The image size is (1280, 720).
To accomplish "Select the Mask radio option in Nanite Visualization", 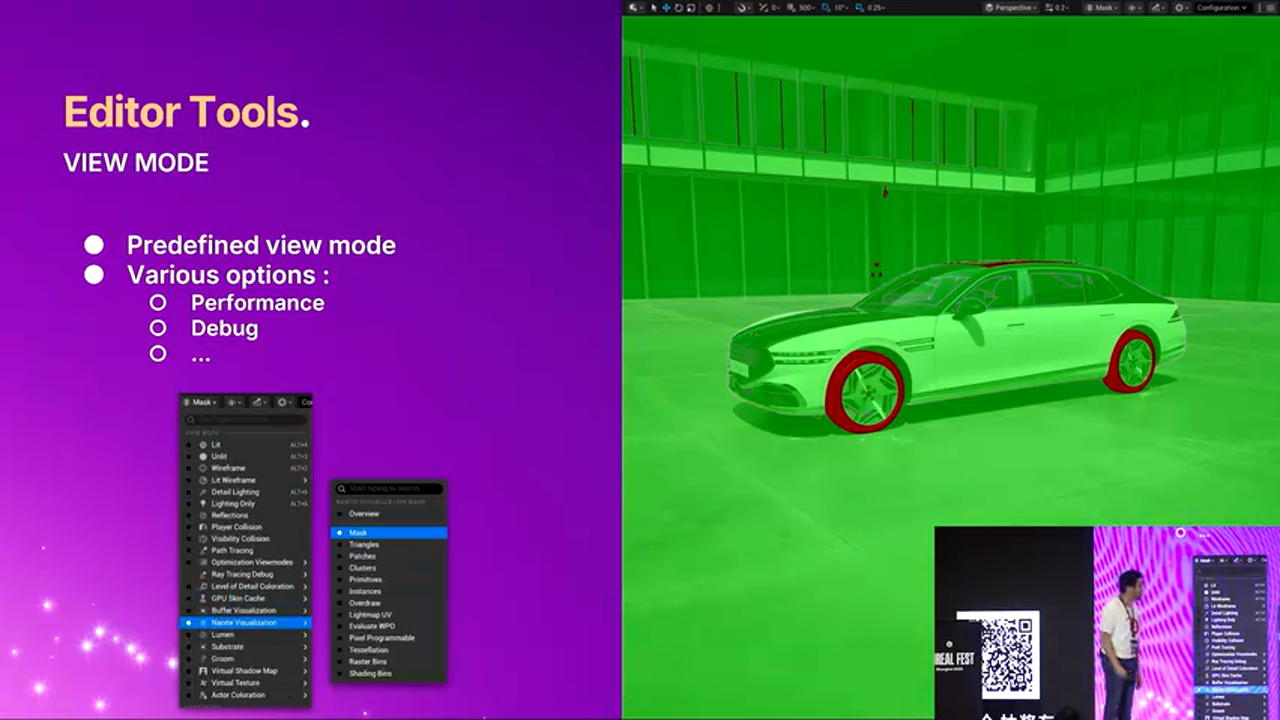I will pos(360,532).
